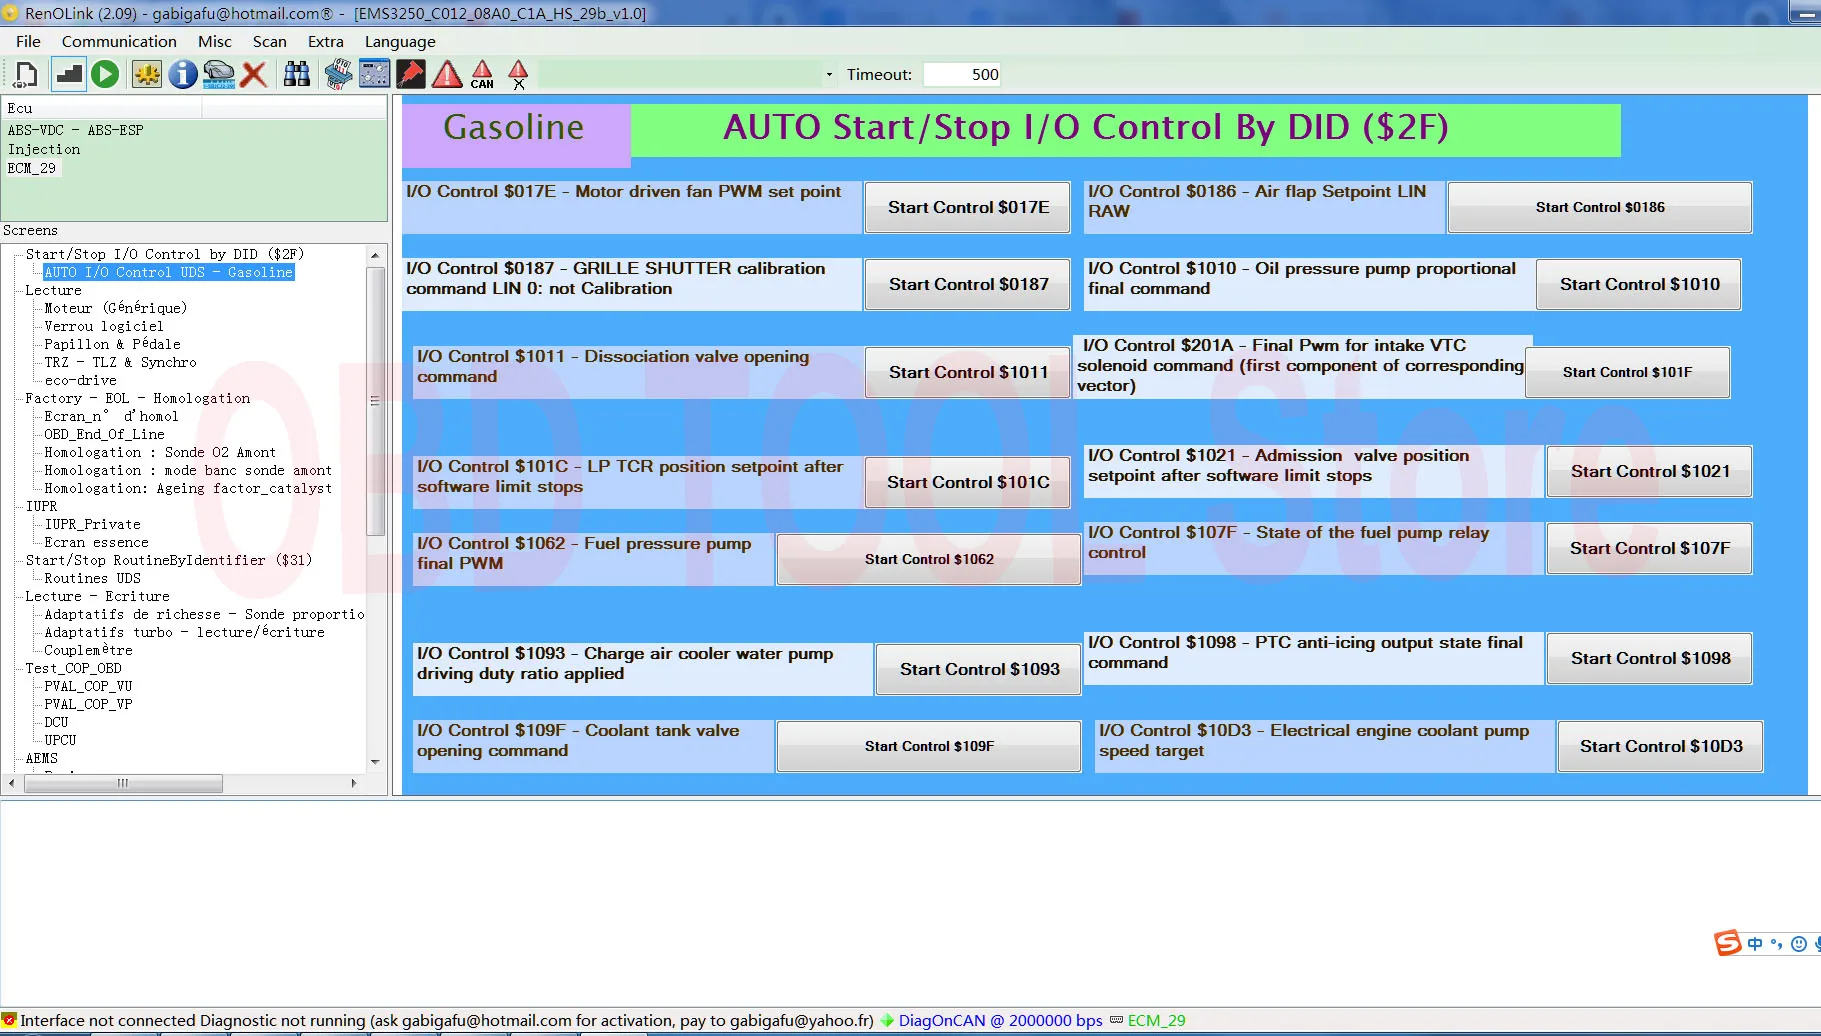Click Start Control $1062 button
1821x1036 pixels.
(929, 559)
